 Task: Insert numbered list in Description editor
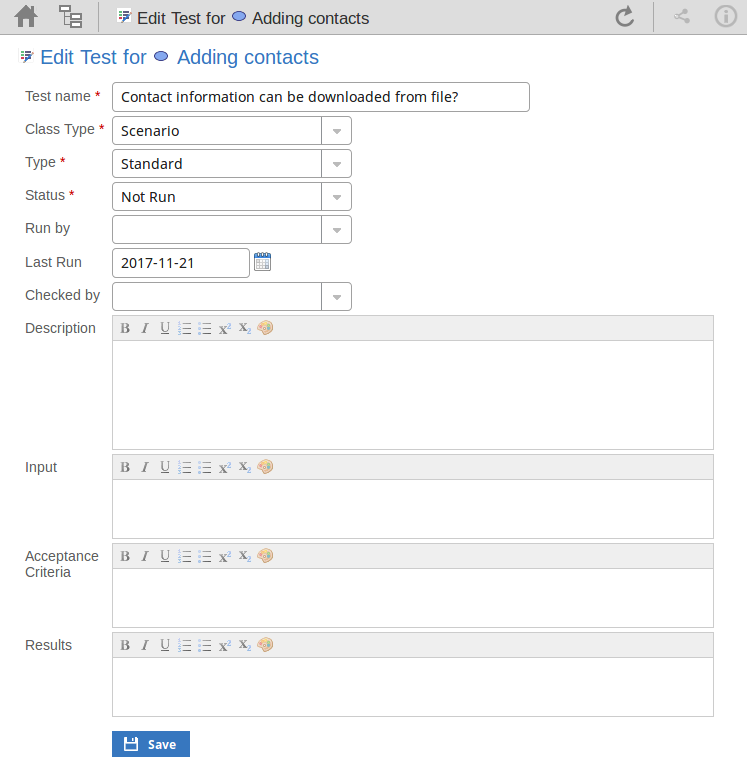pyautogui.click(x=185, y=328)
